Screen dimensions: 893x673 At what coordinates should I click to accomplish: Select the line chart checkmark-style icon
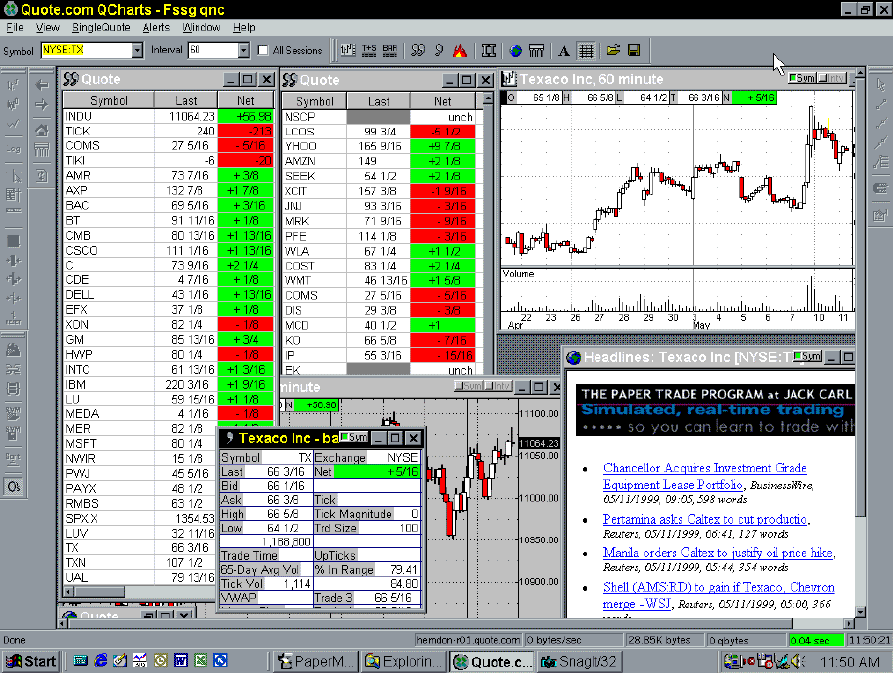[x=13, y=124]
